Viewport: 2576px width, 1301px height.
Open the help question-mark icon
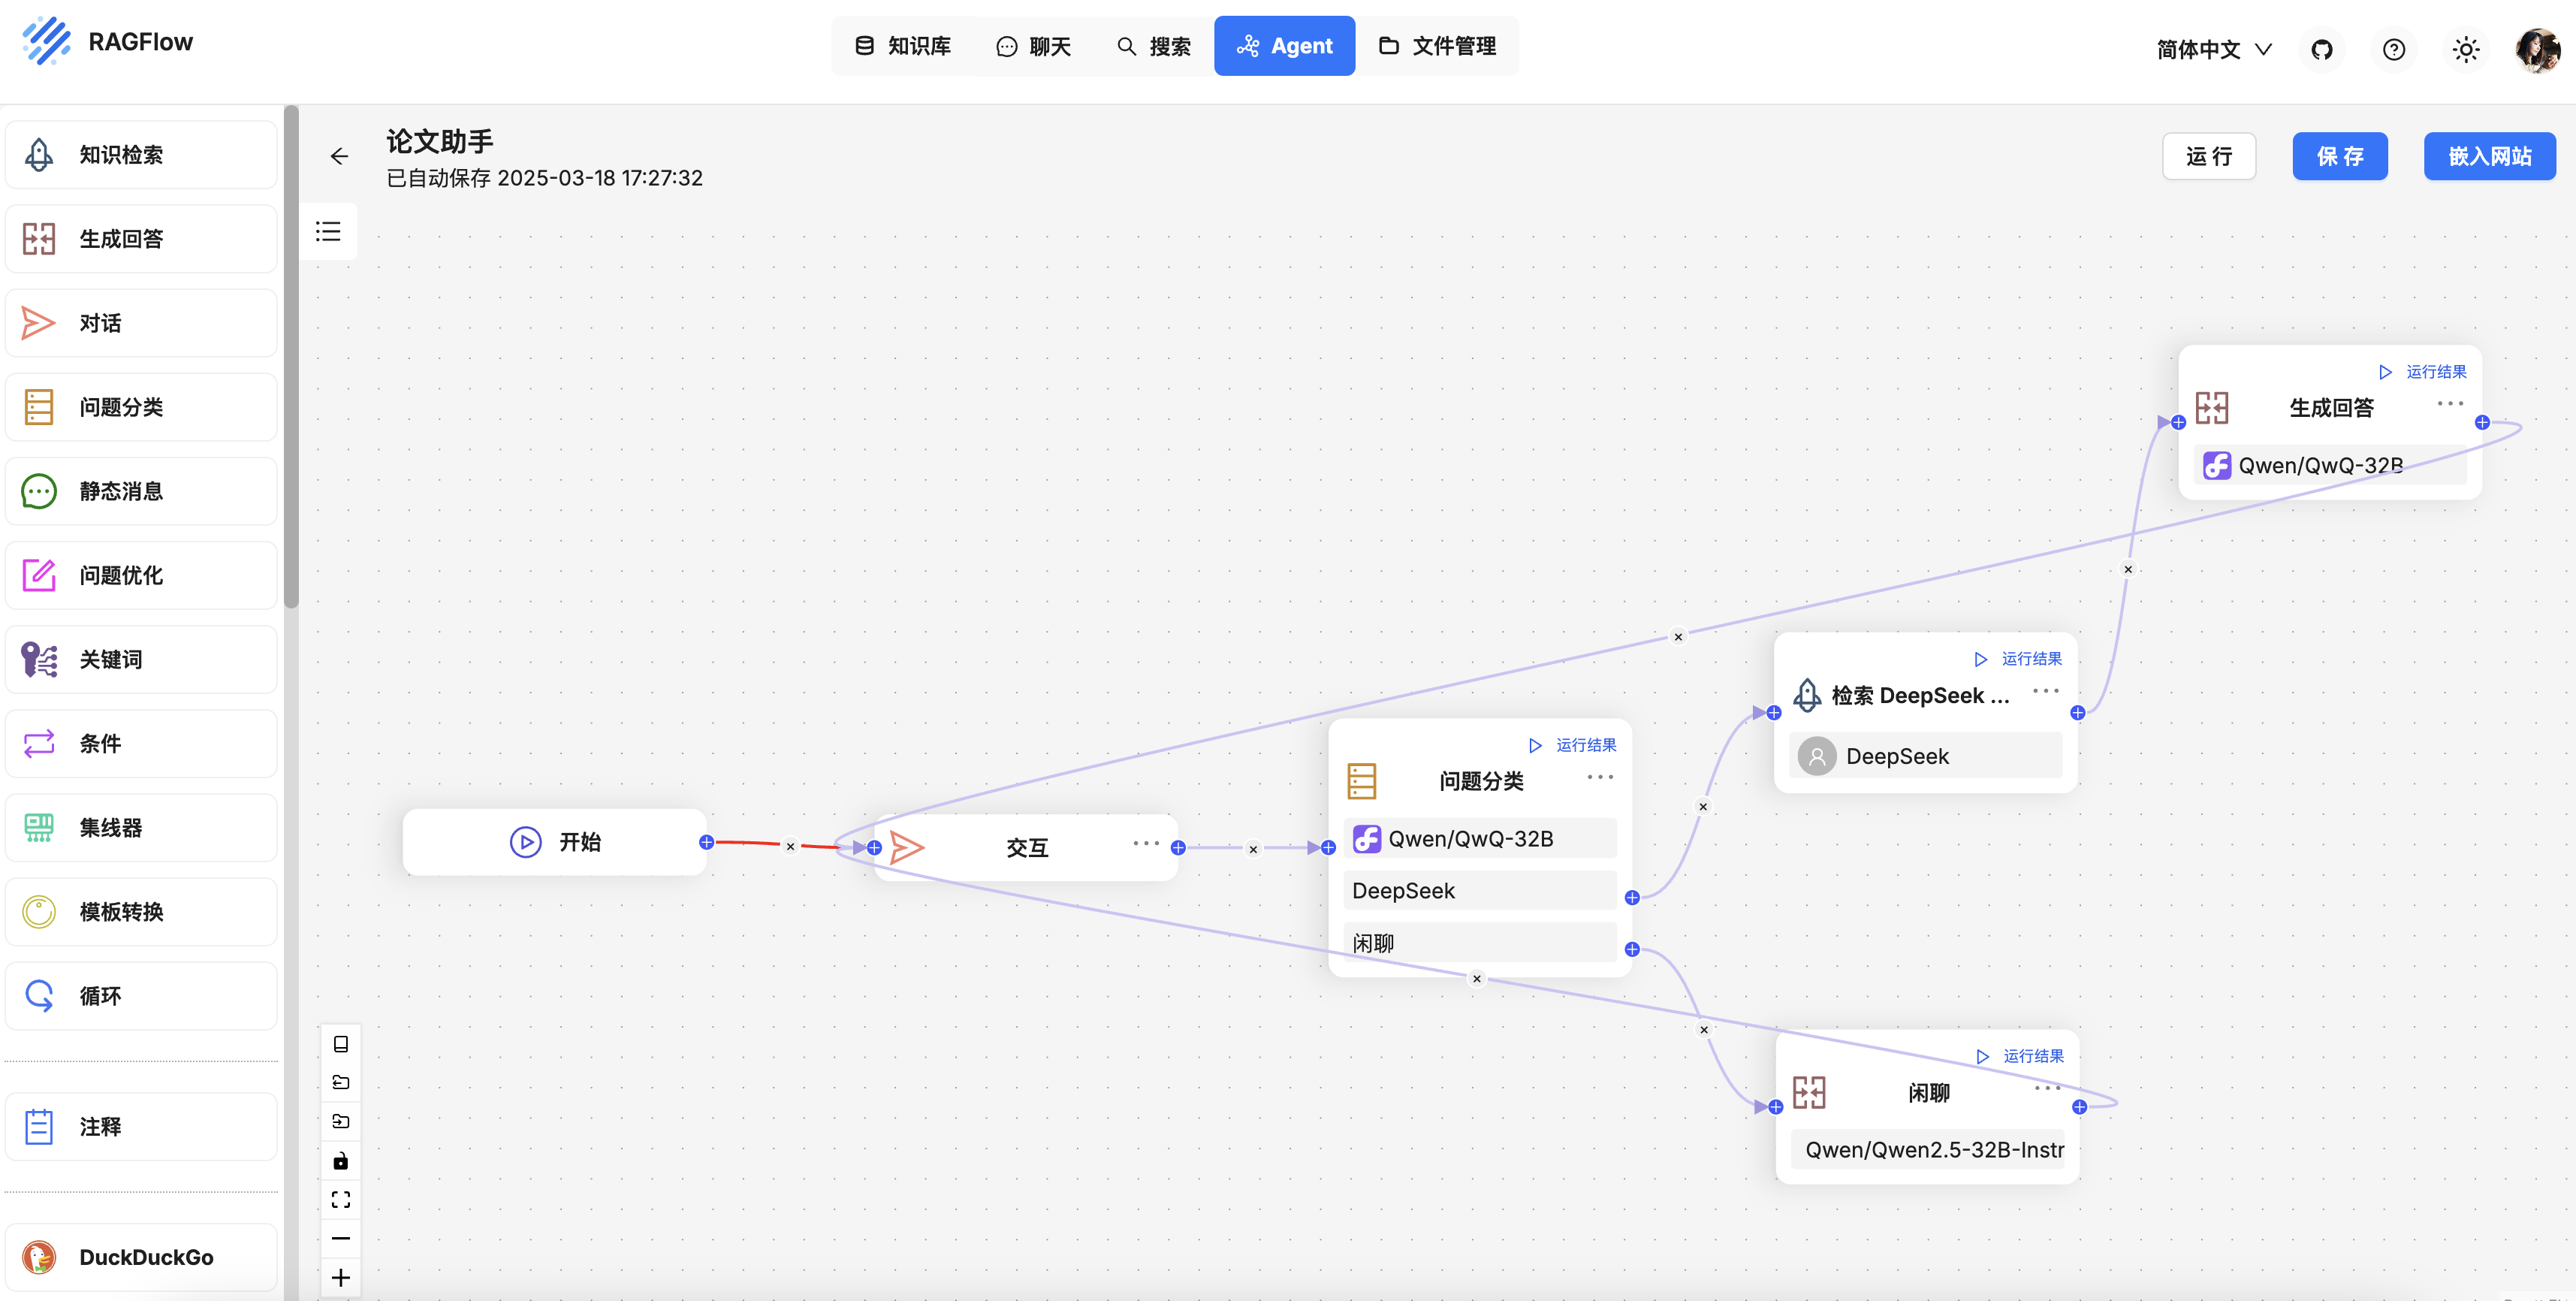(2393, 49)
